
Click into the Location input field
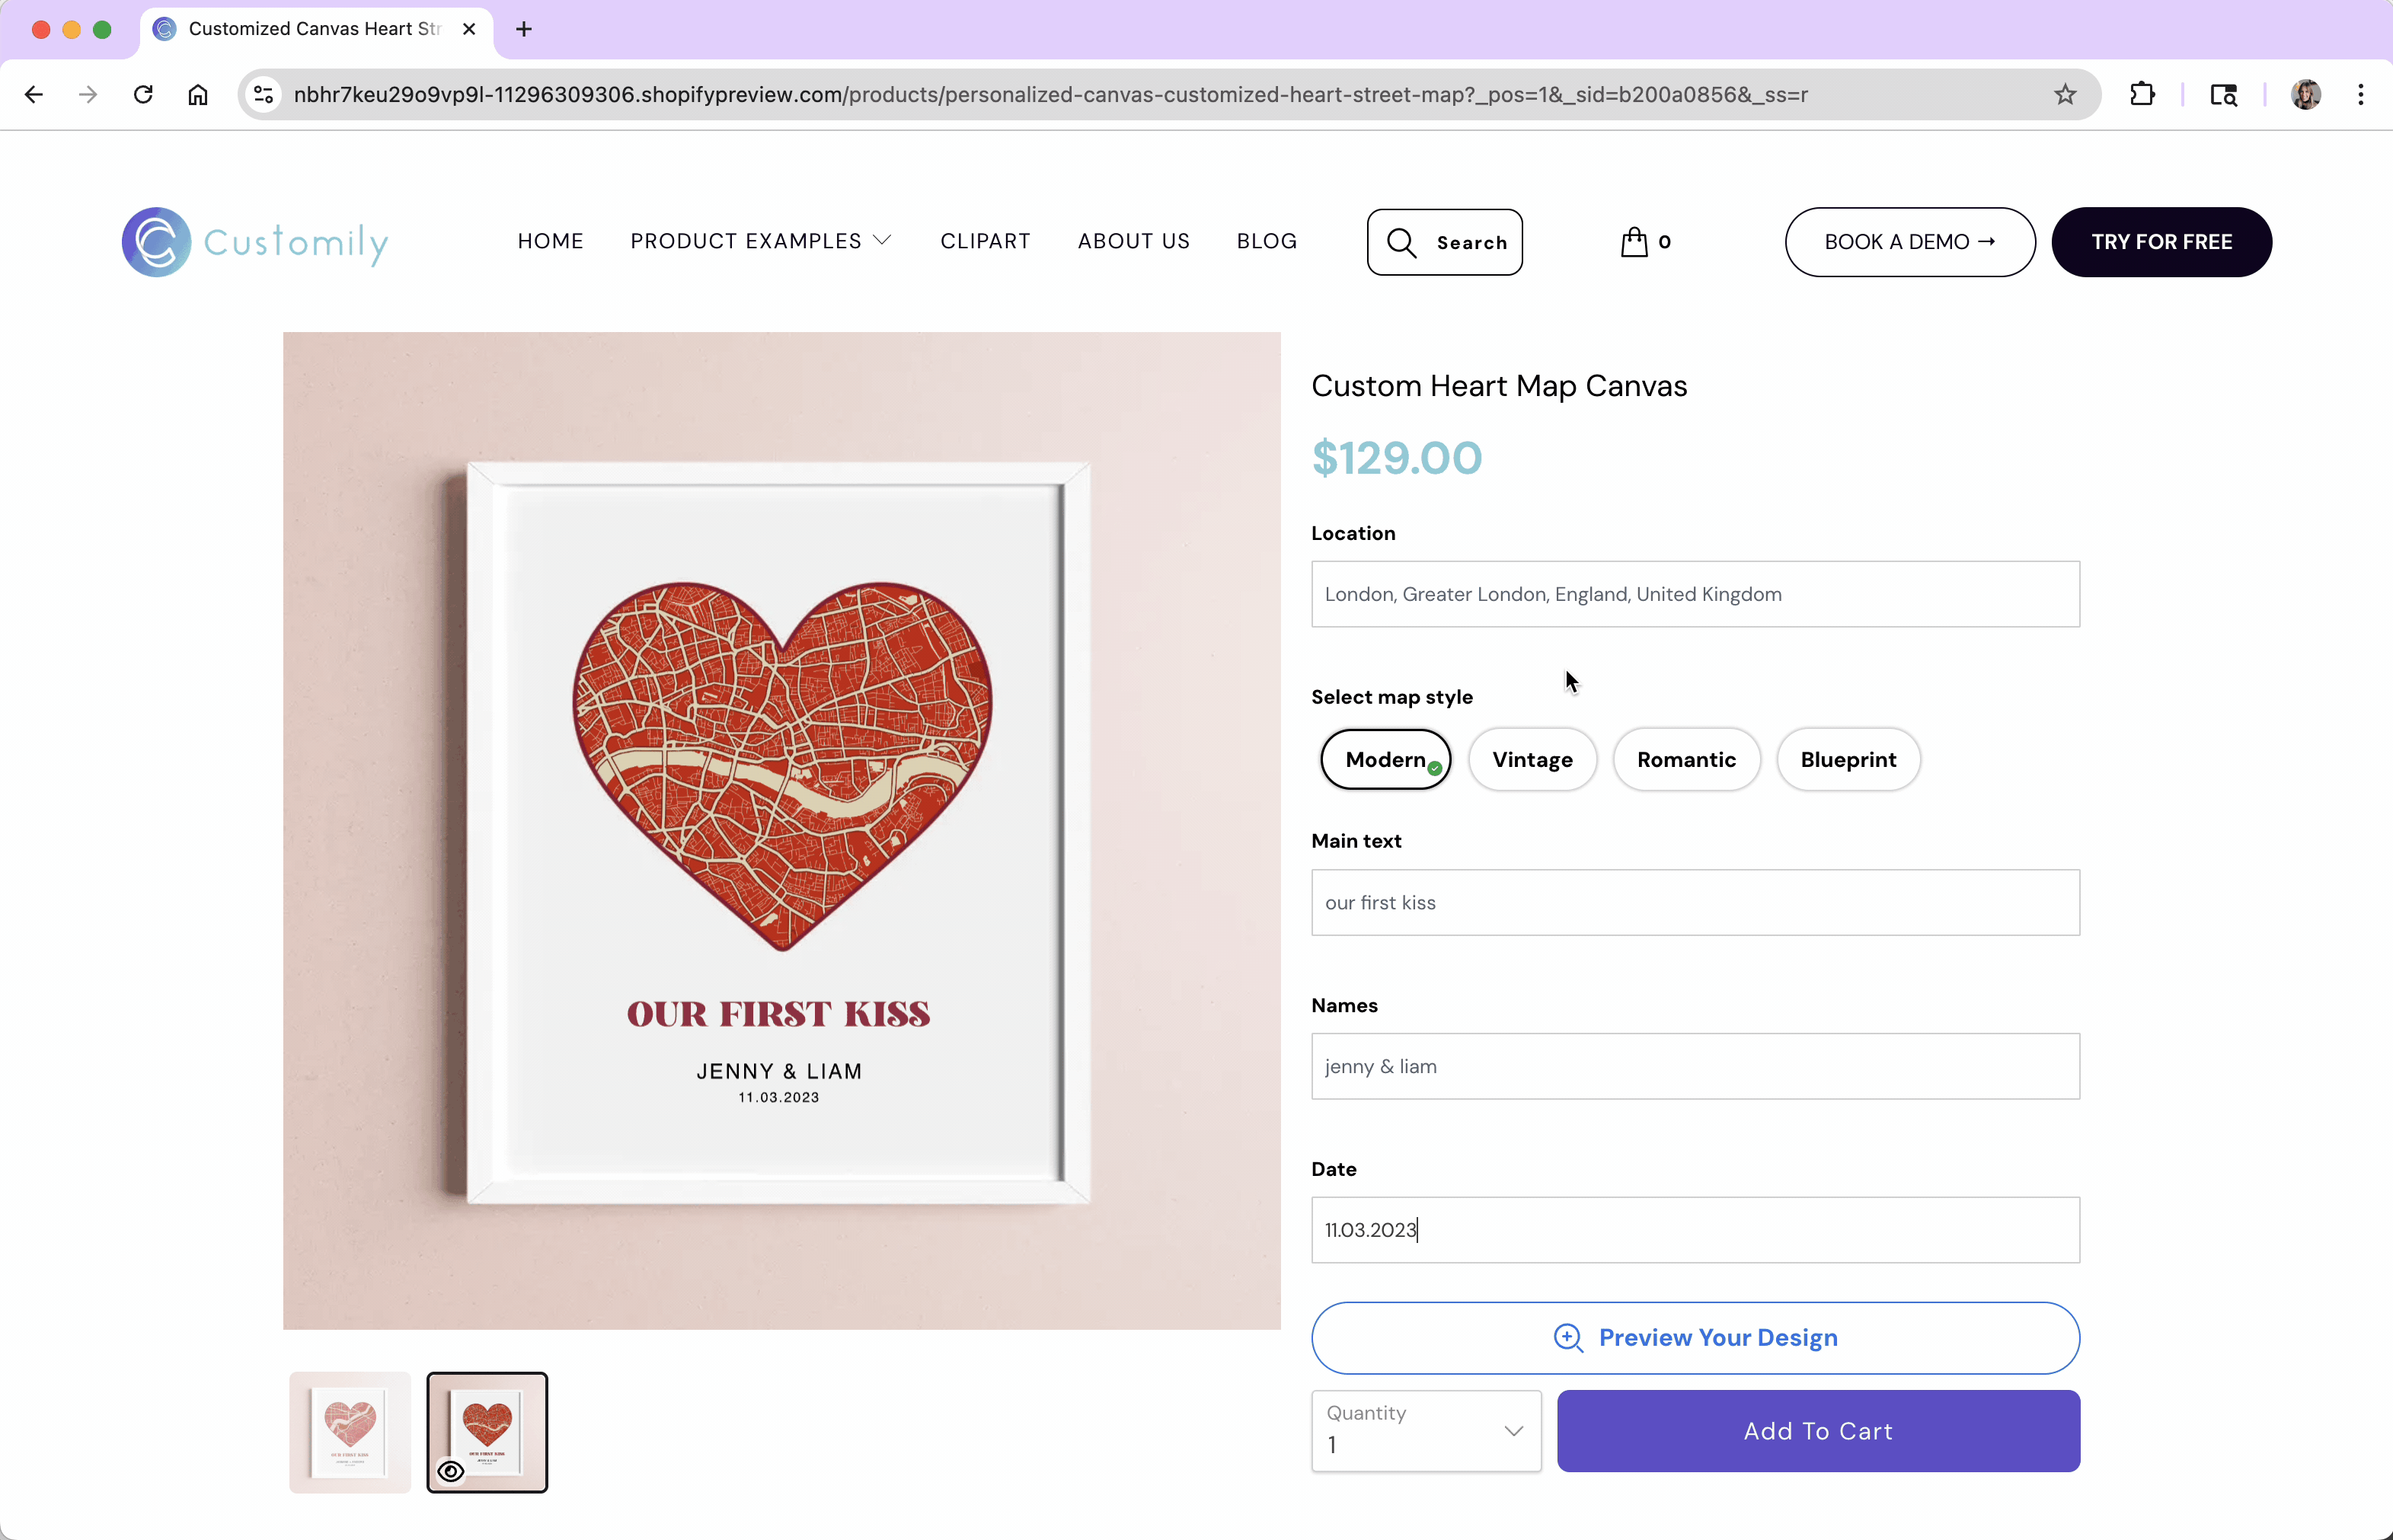point(1695,594)
